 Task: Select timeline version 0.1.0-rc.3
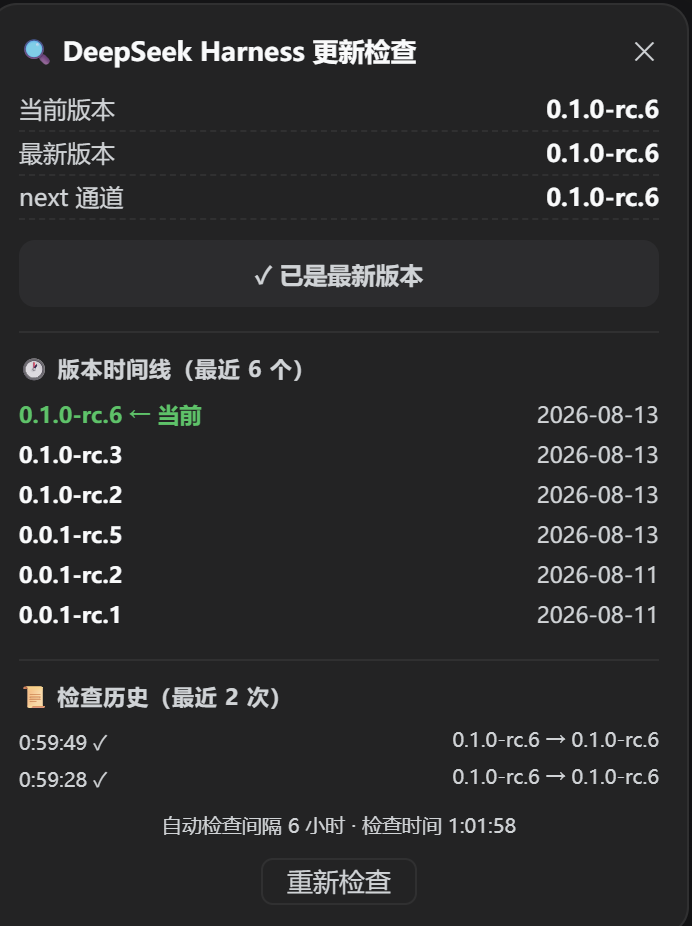point(70,455)
